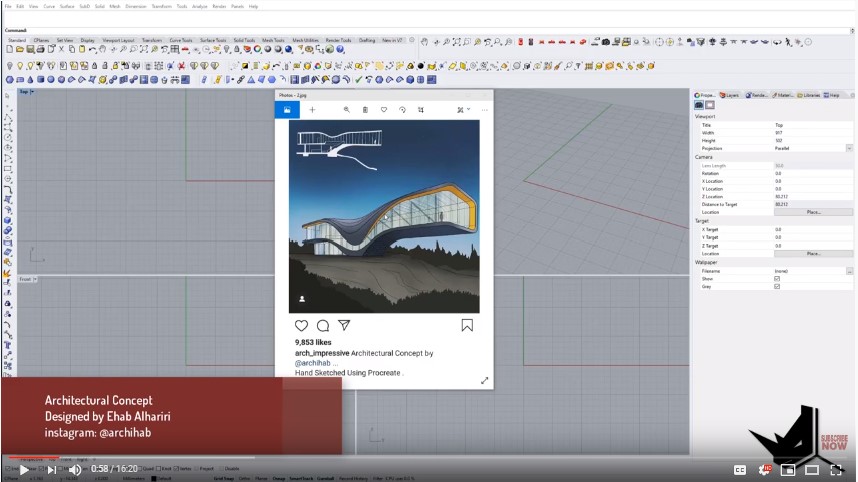Image resolution: width=858 pixels, height=482 pixels.
Task: Pan hand icon in Standard toolbar
Action: 102,49
